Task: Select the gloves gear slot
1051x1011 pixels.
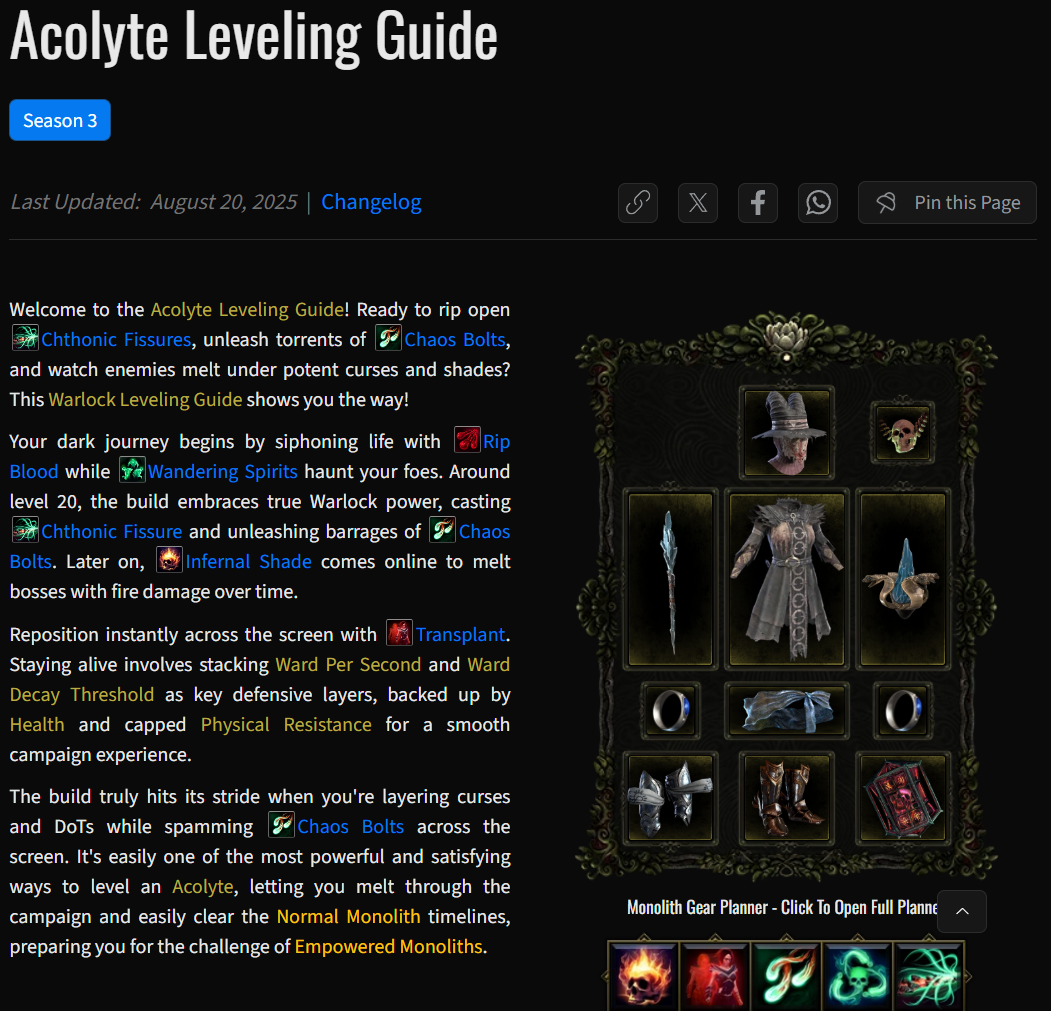Action: pyautogui.click(x=670, y=798)
